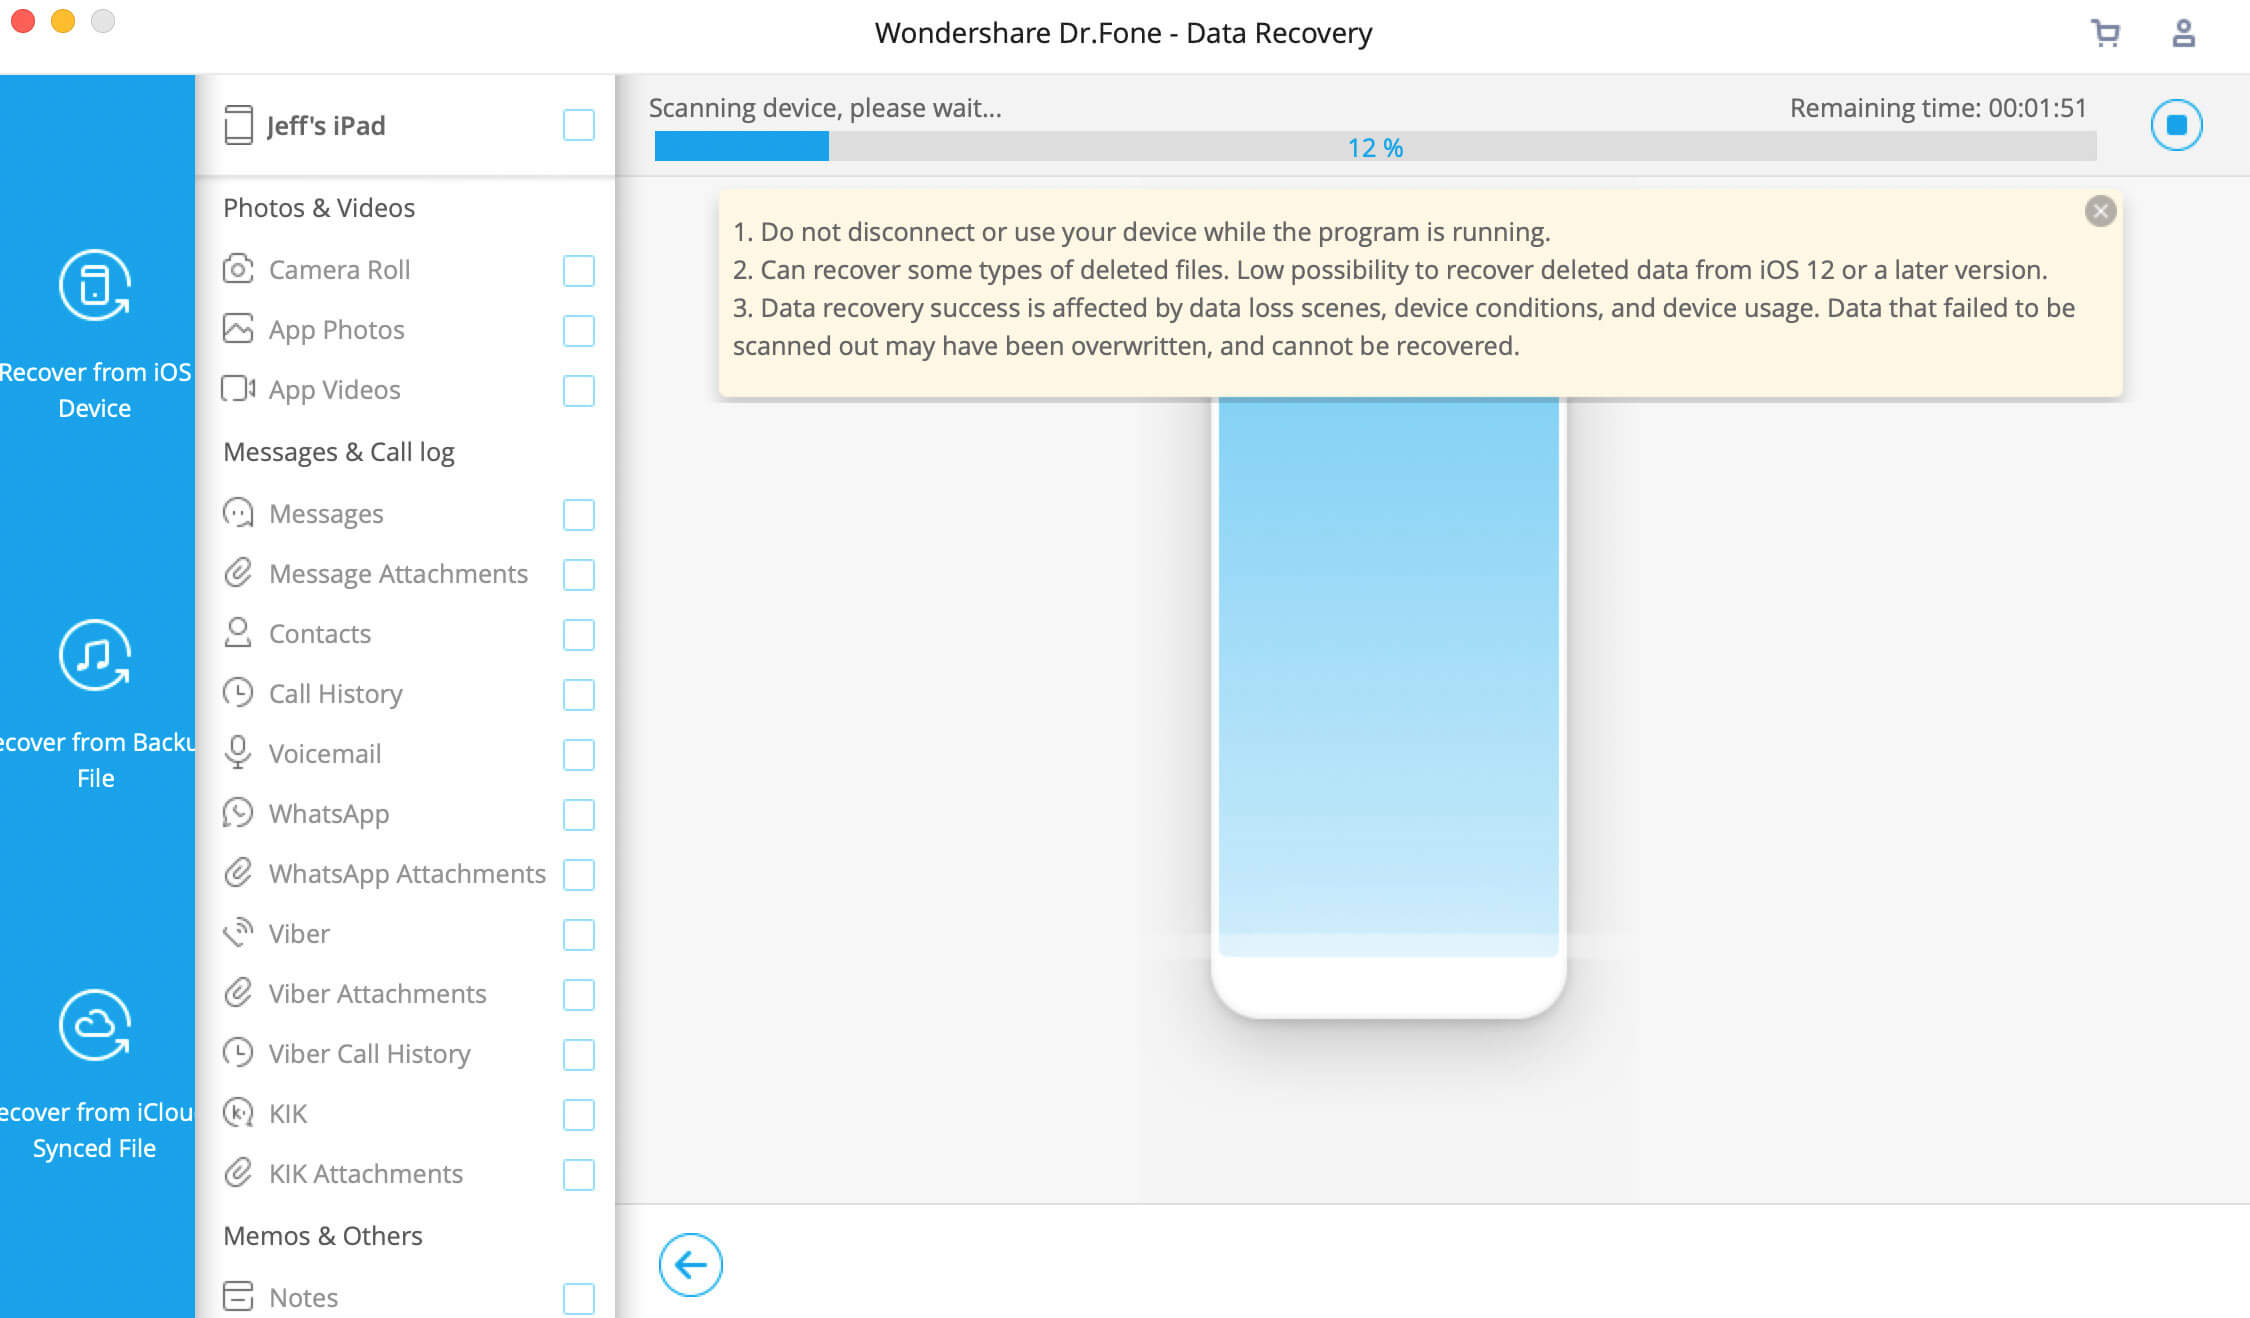2250x1318 pixels.
Task: Open the shopping cart icon
Action: pyautogui.click(x=2105, y=33)
